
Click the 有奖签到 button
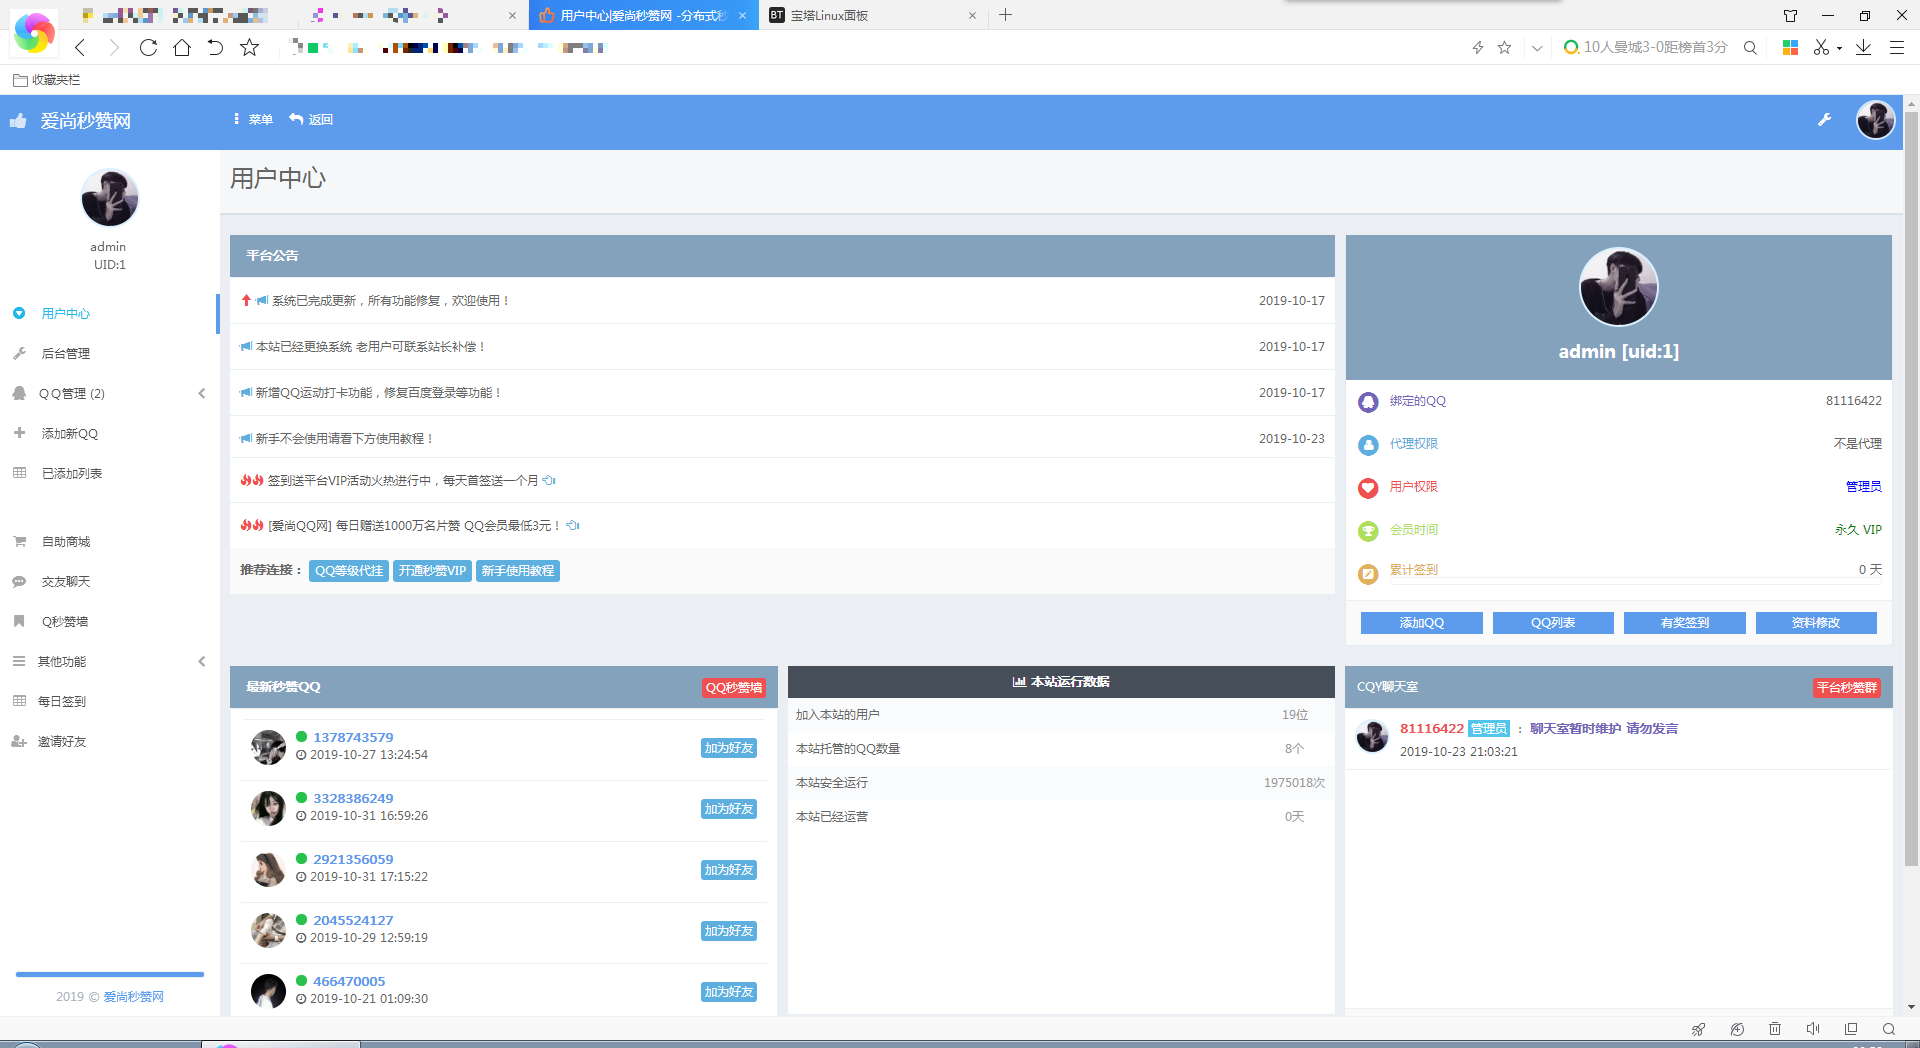(1684, 623)
